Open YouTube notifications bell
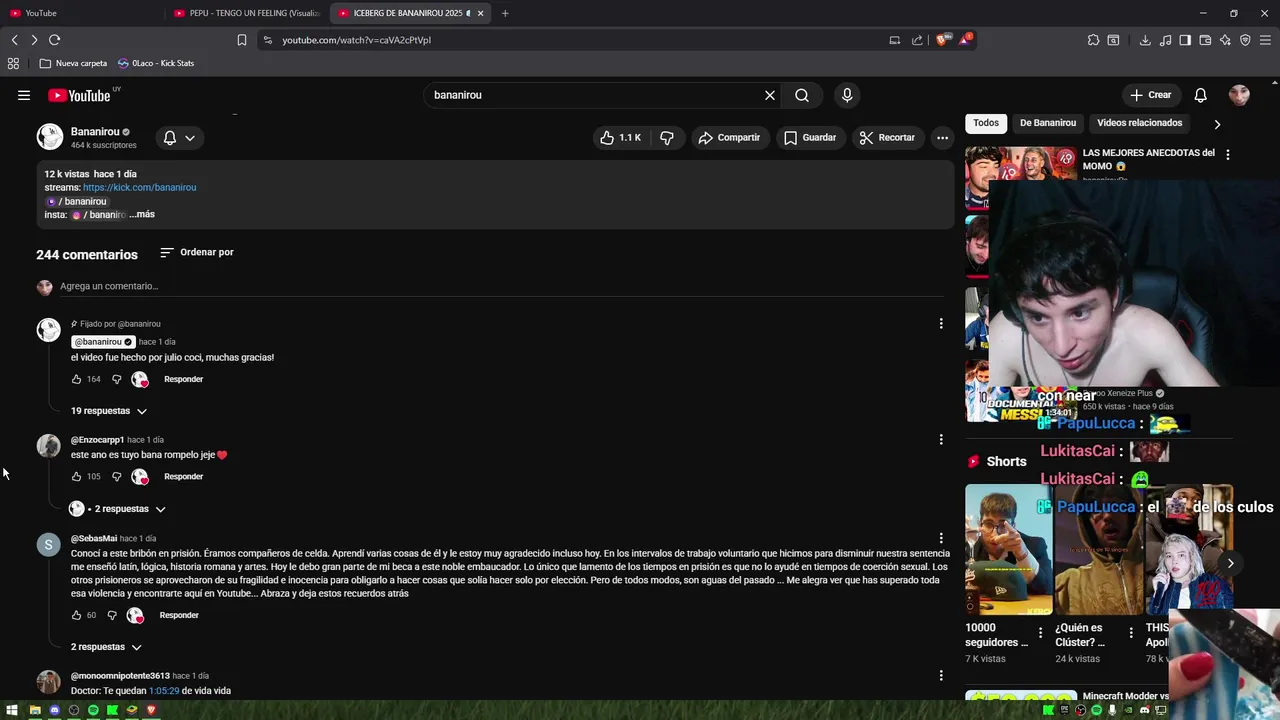The height and width of the screenshot is (720, 1280). (x=1201, y=95)
